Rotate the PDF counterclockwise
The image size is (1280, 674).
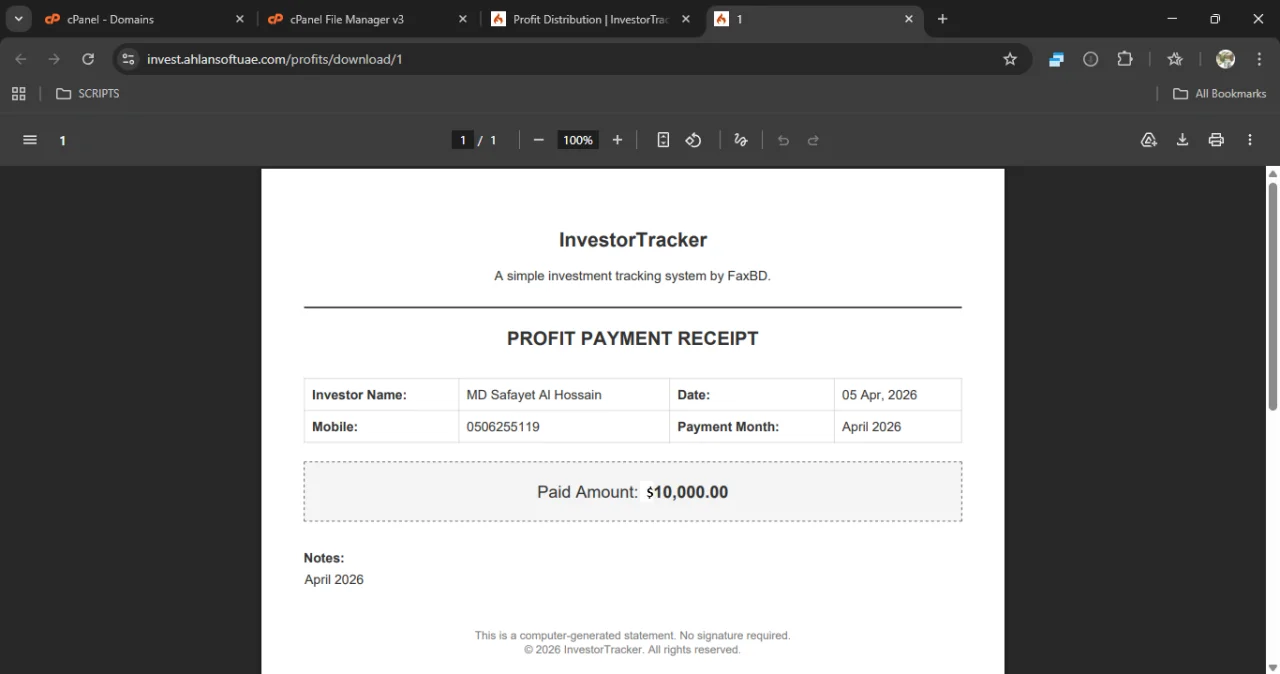coord(694,140)
